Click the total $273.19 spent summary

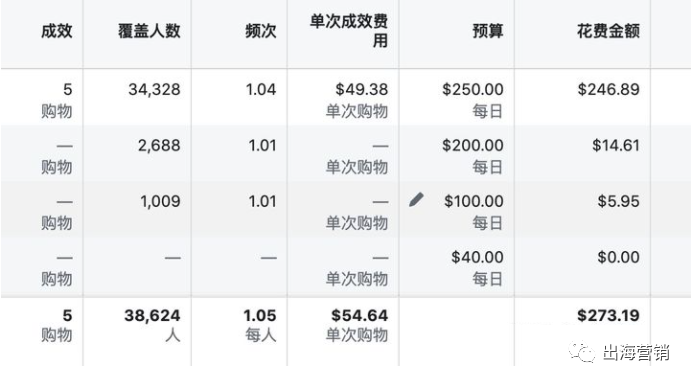click(x=608, y=315)
